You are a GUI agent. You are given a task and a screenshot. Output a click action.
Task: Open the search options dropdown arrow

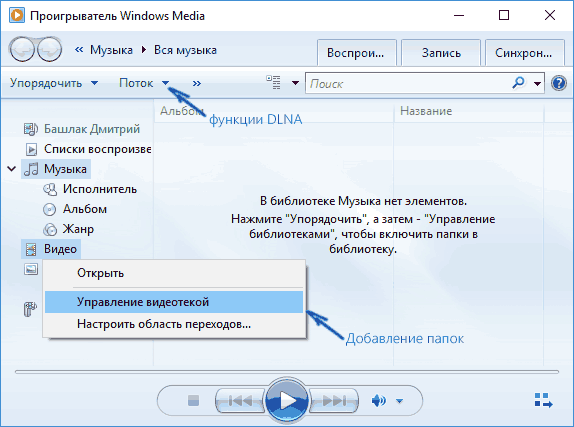pyautogui.click(x=537, y=83)
